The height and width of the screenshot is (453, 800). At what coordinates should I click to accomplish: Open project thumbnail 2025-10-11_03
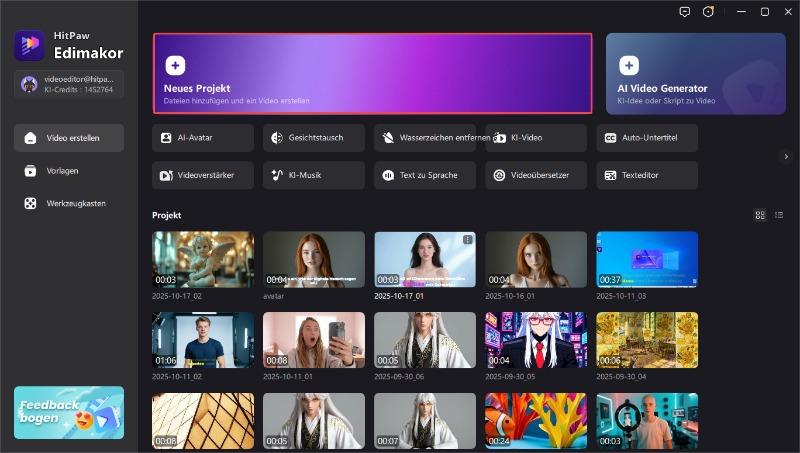coord(647,260)
